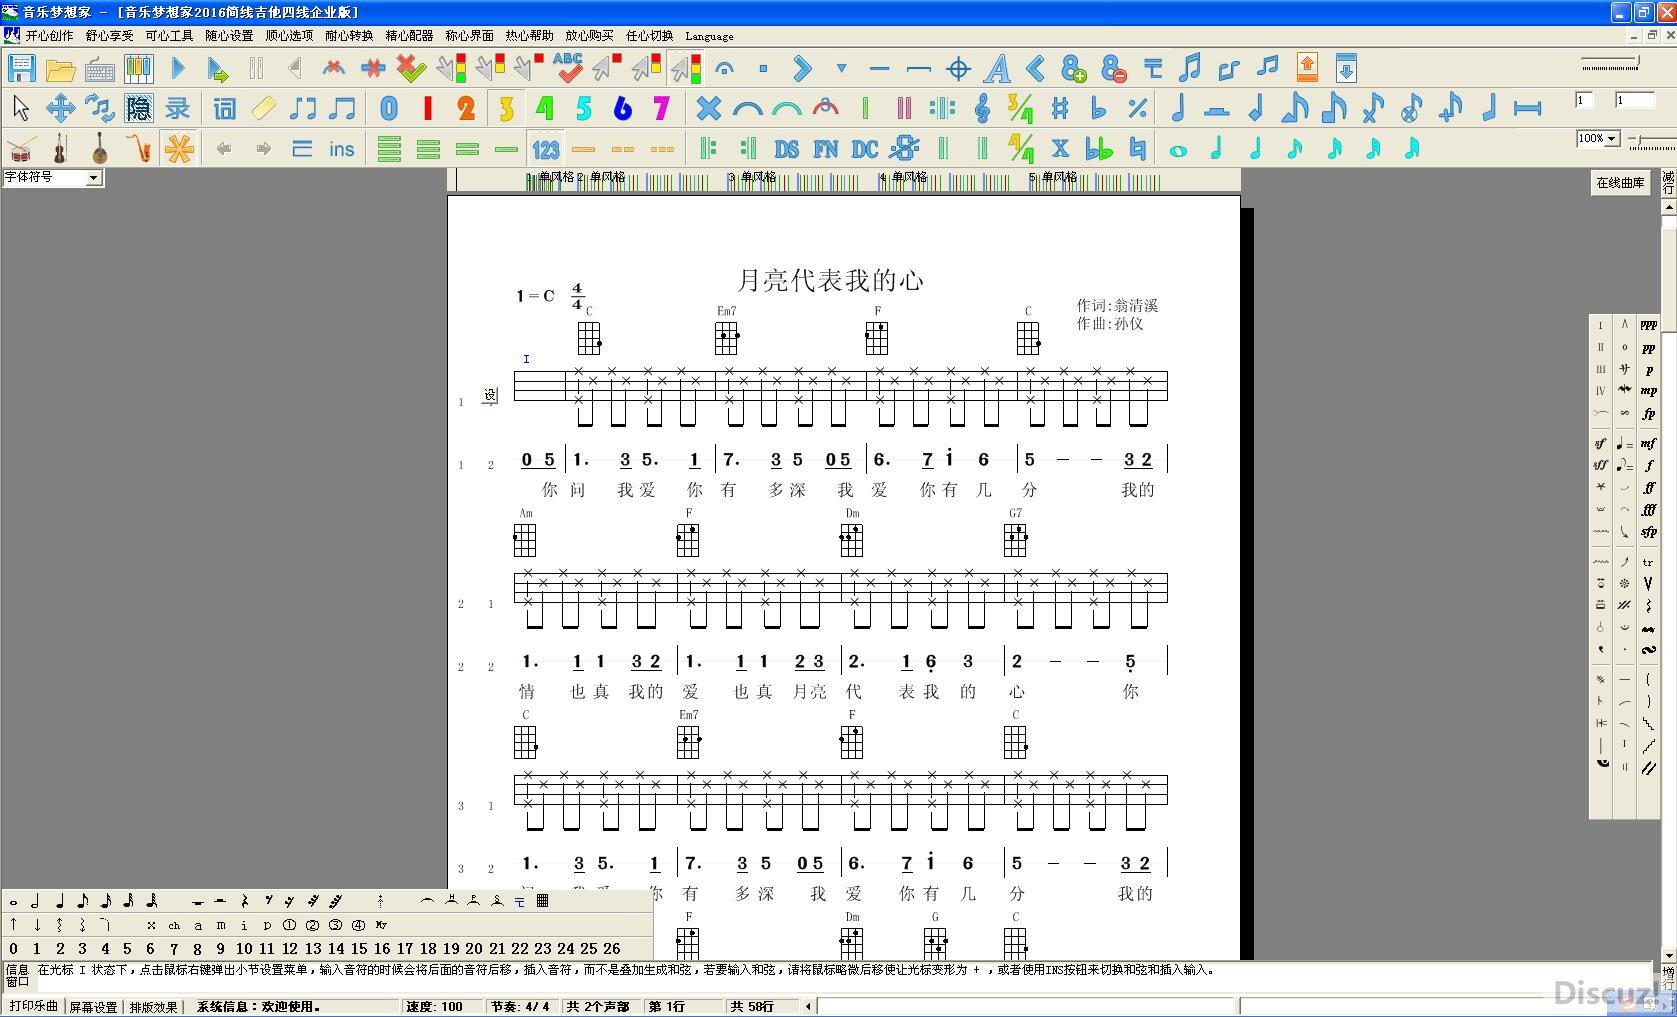Toggle the ins insert mode button
Screen dimensions: 1677x1017
tap(341, 149)
